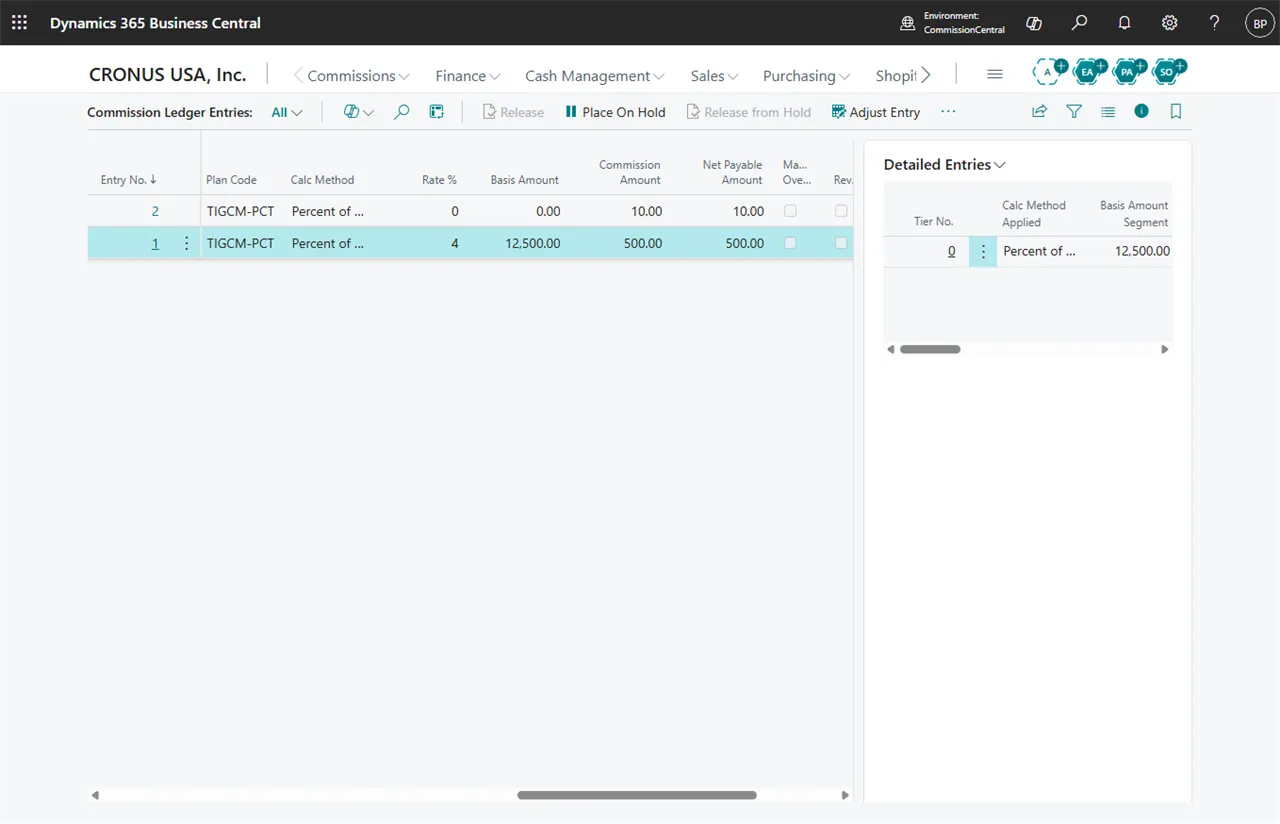Viewport: 1280px width, 824px height.
Task: Search the list with toolbar magnifier
Action: [401, 112]
